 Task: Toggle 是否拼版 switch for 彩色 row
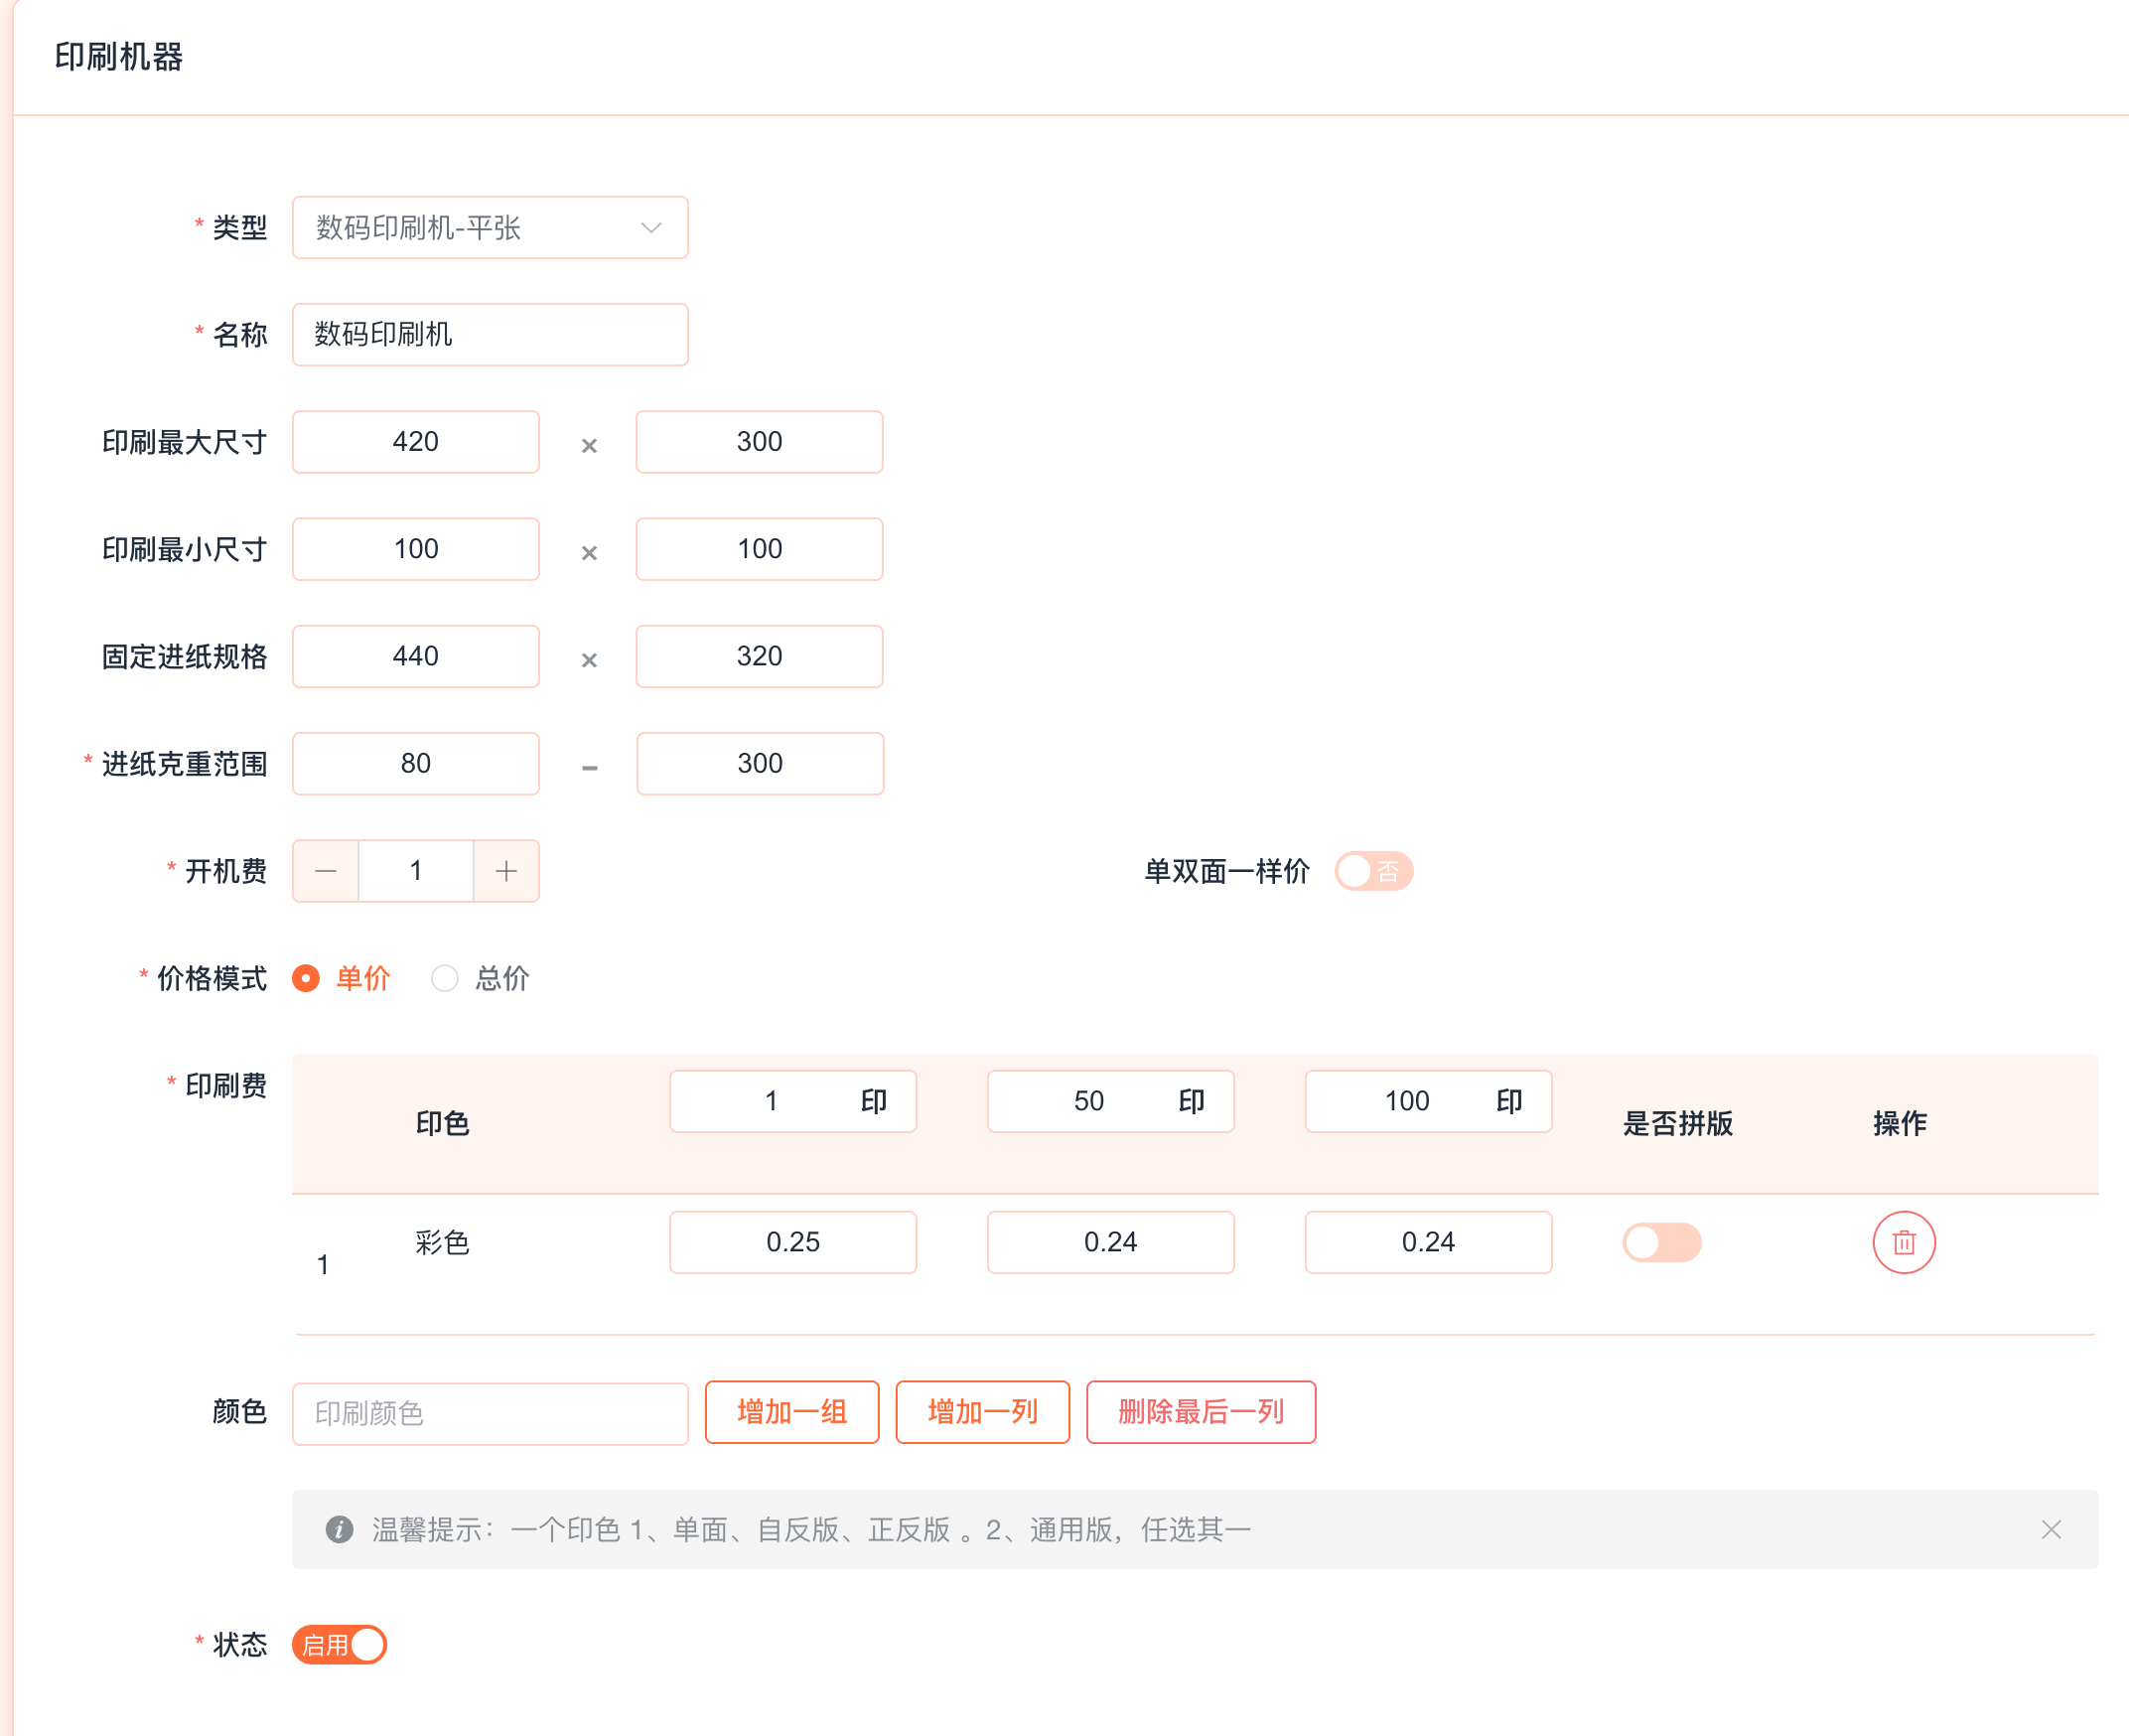tap(1660, 1242)
